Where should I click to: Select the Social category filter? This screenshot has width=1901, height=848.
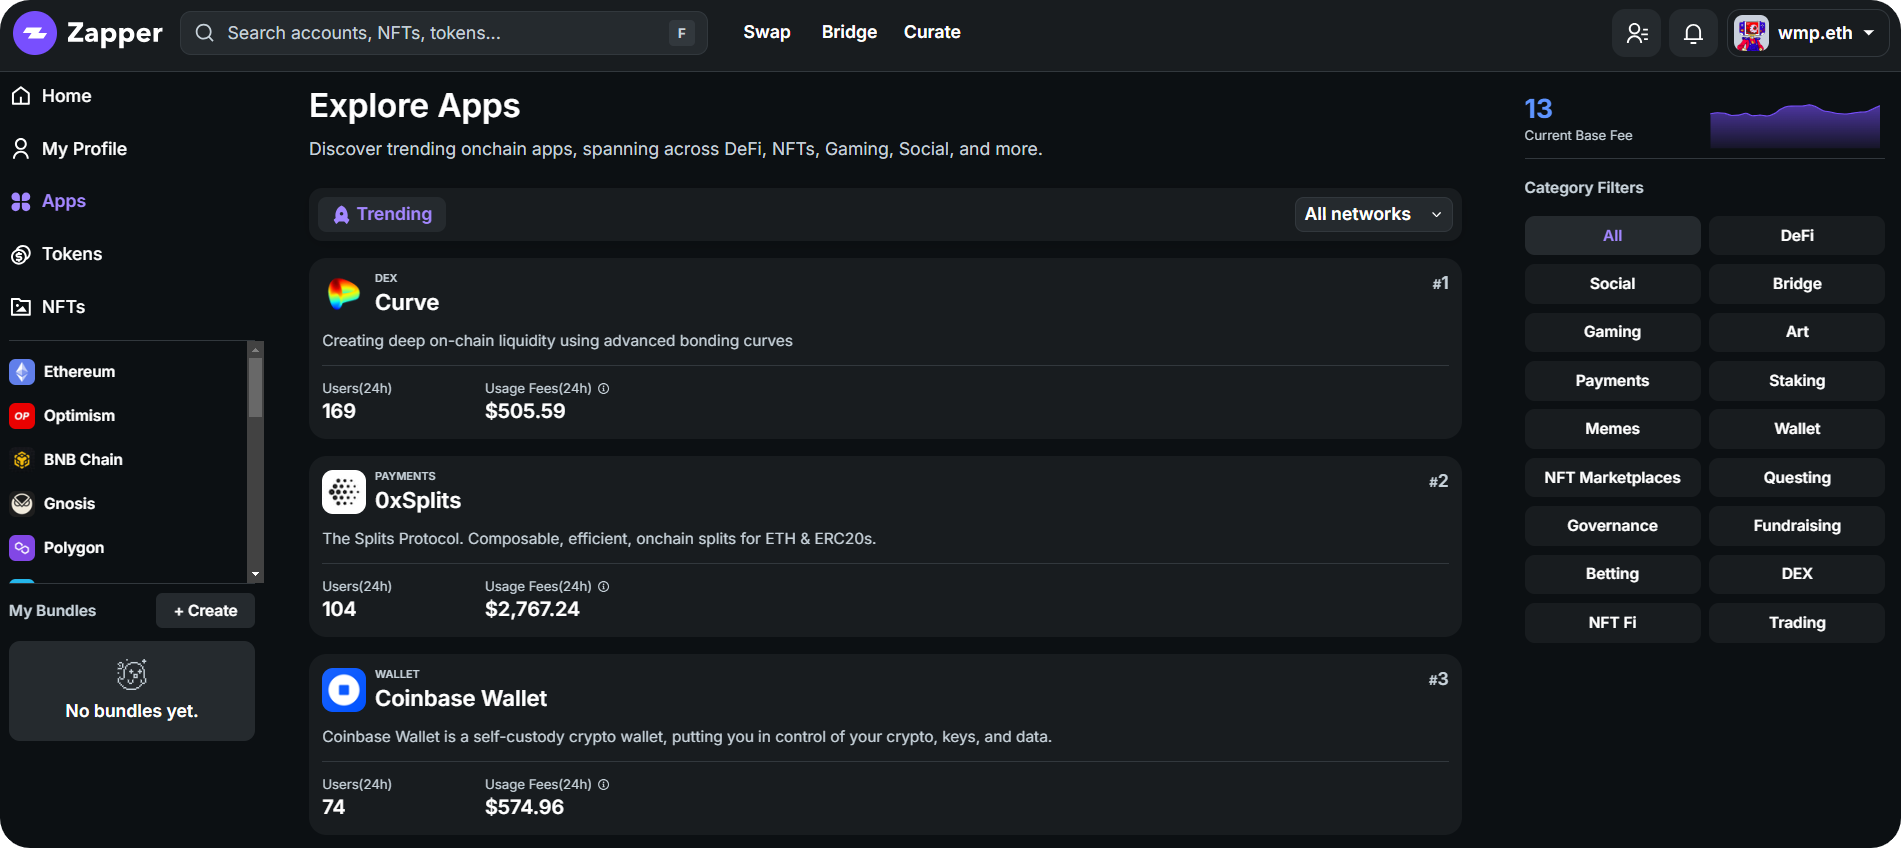(1612, 284)
